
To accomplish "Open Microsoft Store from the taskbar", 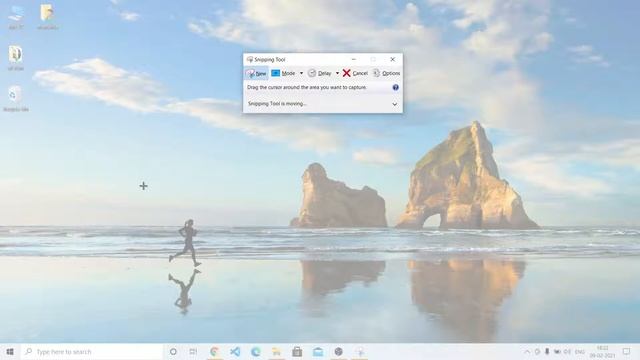I will (297, 351).
